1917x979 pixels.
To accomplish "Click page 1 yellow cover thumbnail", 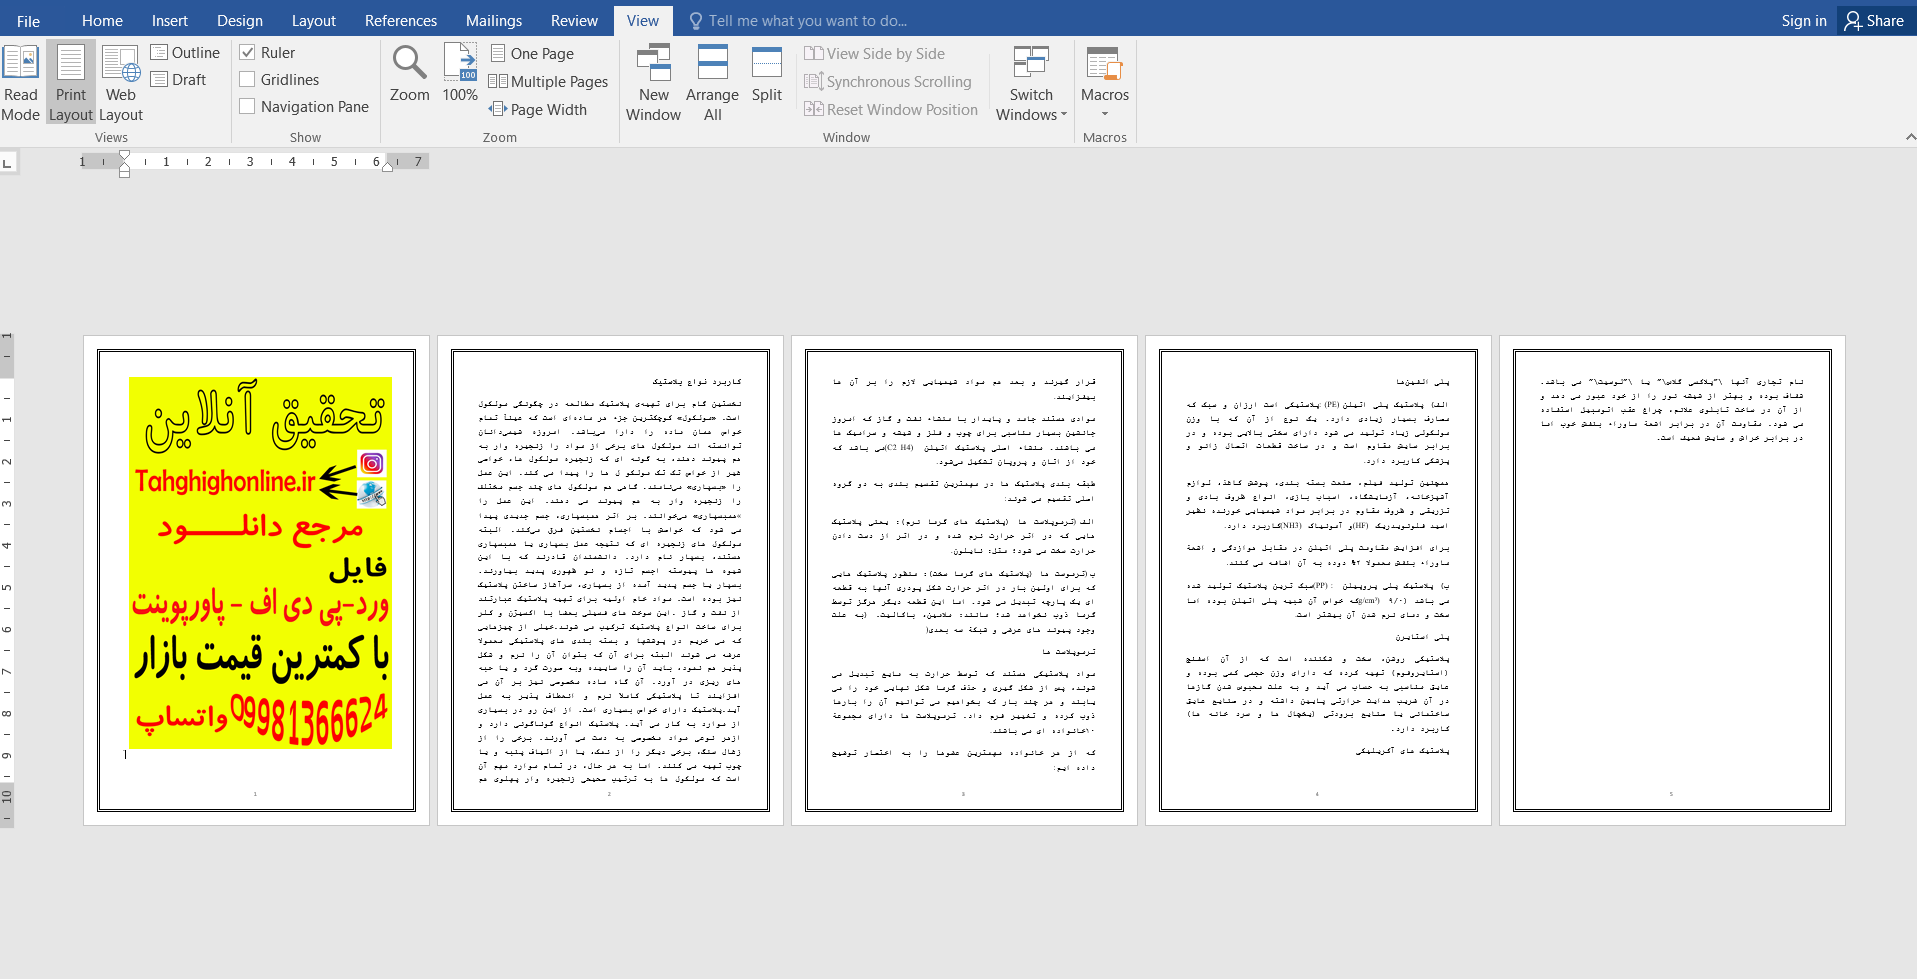I will [x=260, y=564].
